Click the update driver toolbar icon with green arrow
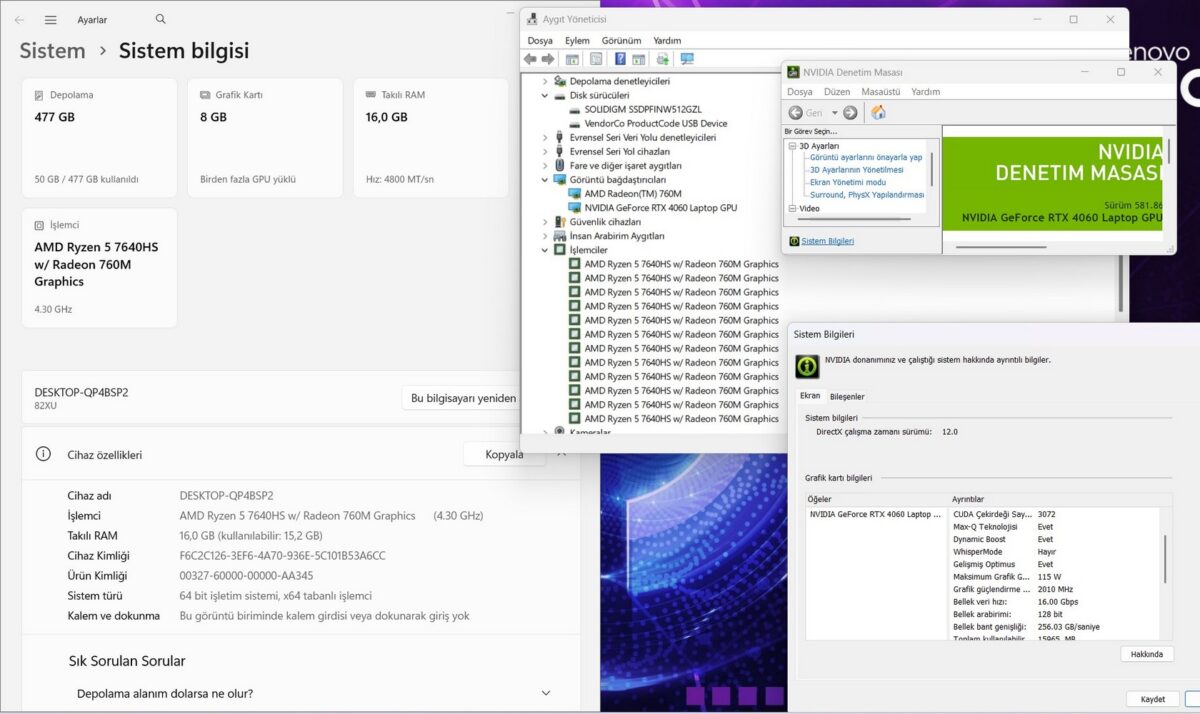1200x714 pixels. (662, 59)
